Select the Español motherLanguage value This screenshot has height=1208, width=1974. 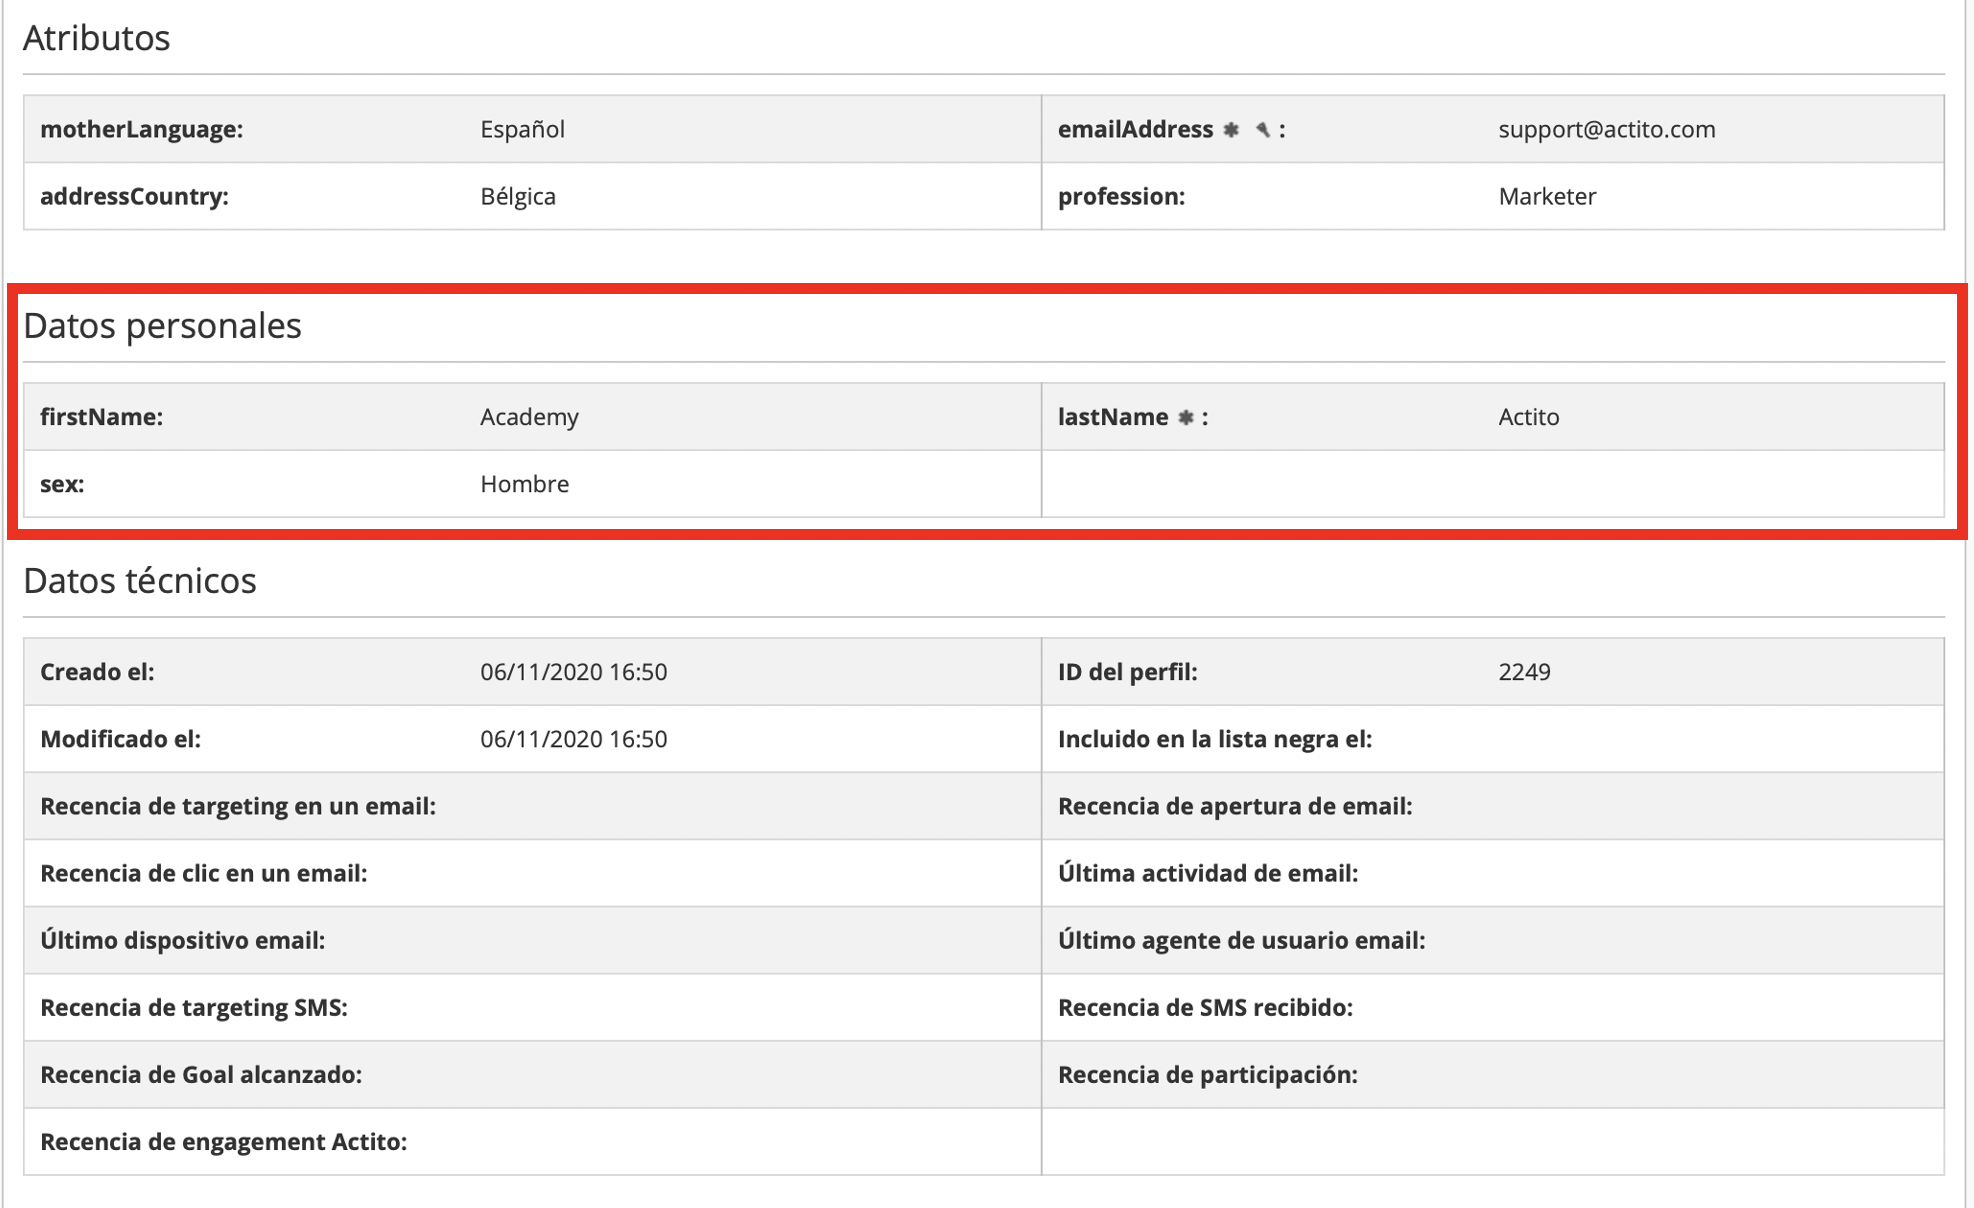pos(522,130)
